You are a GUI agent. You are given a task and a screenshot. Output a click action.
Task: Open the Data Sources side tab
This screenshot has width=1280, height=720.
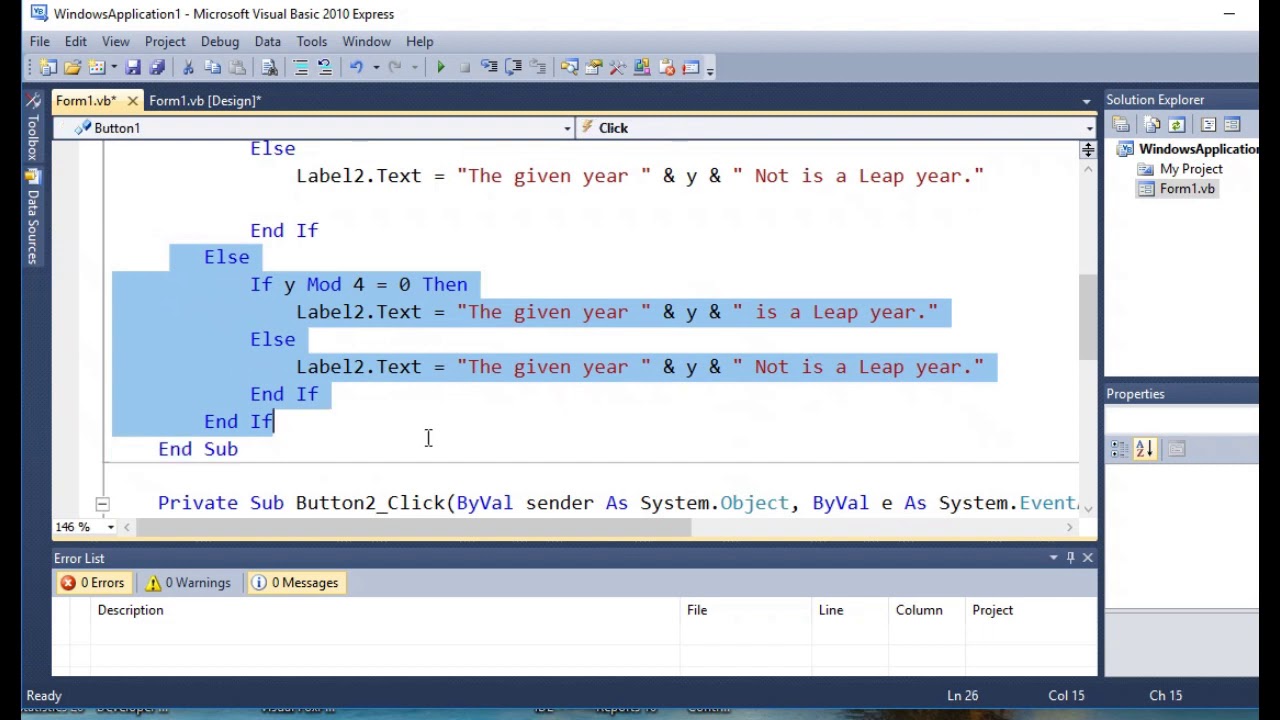[x=32, y=219]
